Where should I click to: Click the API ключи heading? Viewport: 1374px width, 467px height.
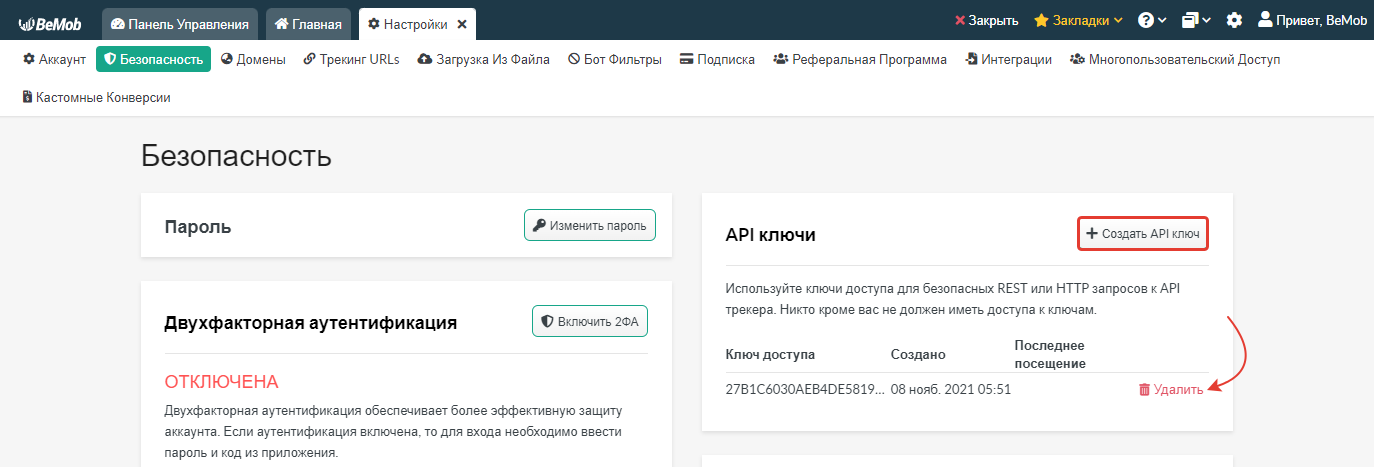[770, 235]
